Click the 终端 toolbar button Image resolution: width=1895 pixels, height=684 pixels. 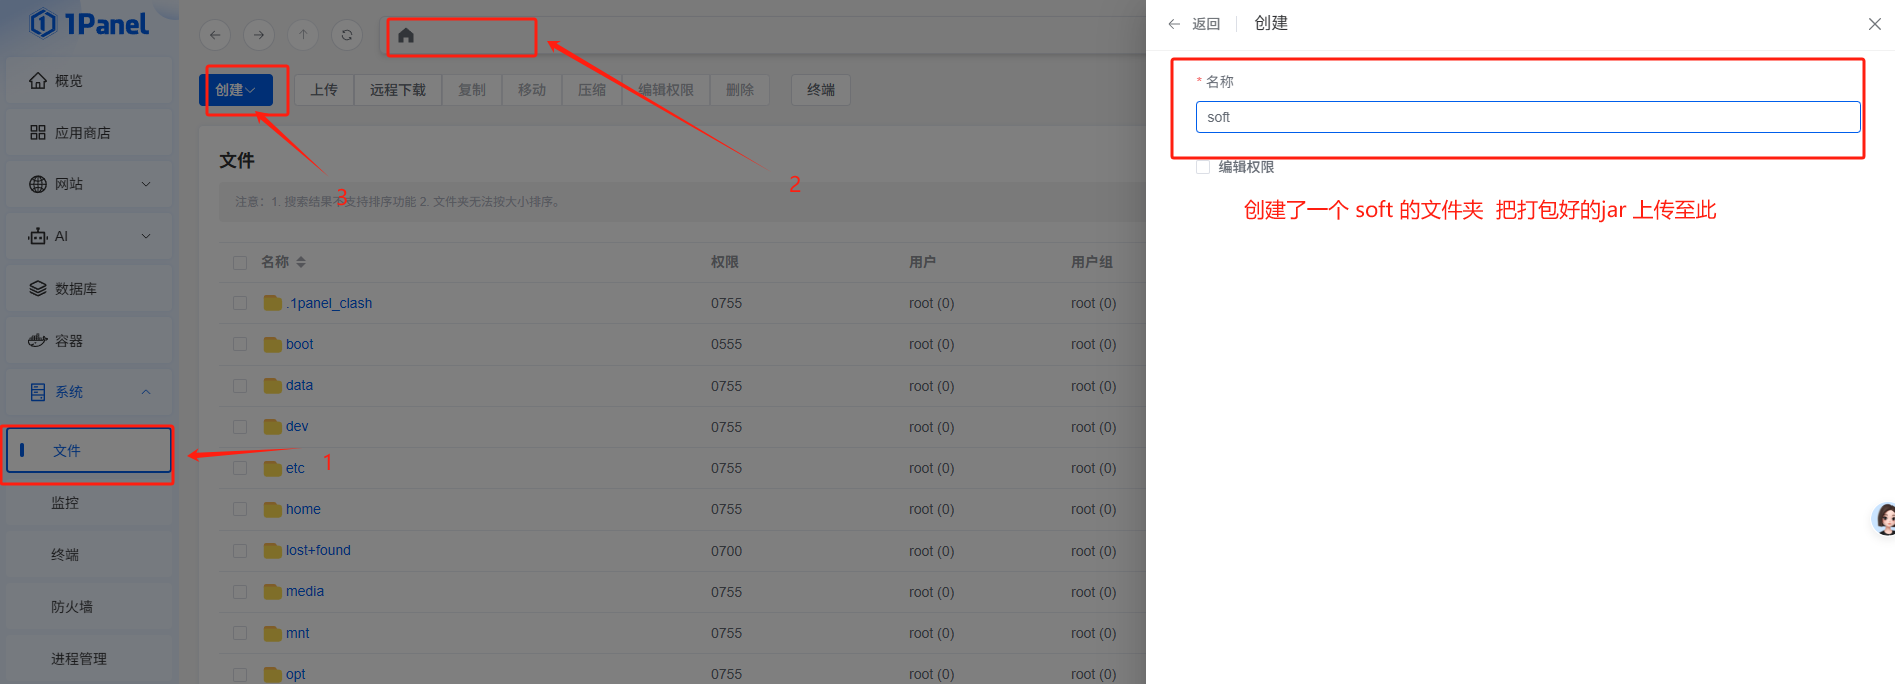click(x=821, y=90)
